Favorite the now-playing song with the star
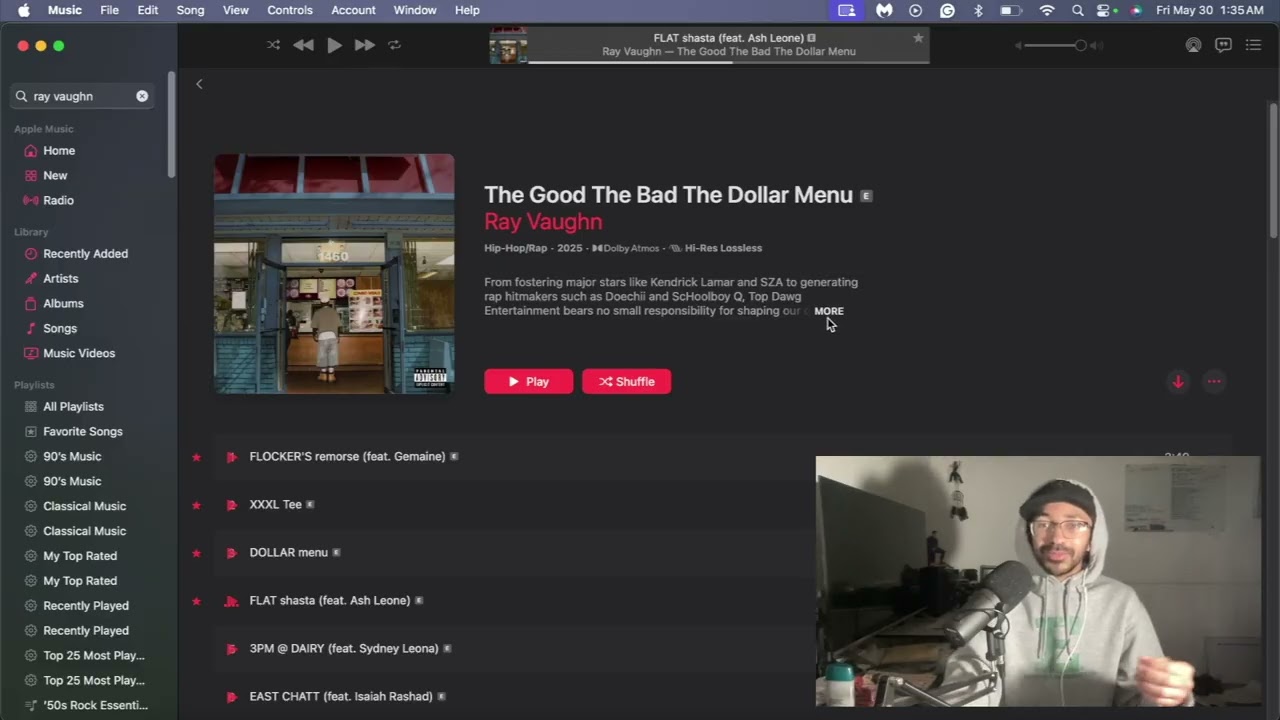1280x720 pixels. [x=918, y=38]
